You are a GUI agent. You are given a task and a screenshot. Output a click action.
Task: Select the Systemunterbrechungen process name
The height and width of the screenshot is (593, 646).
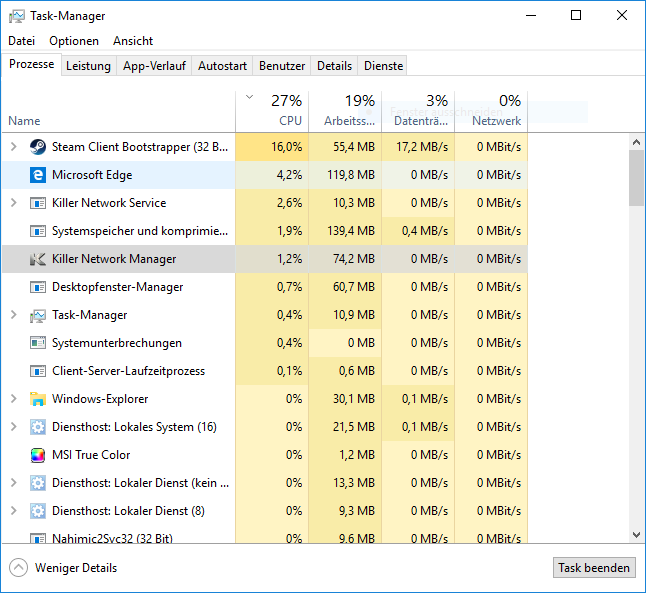(117, 343)
